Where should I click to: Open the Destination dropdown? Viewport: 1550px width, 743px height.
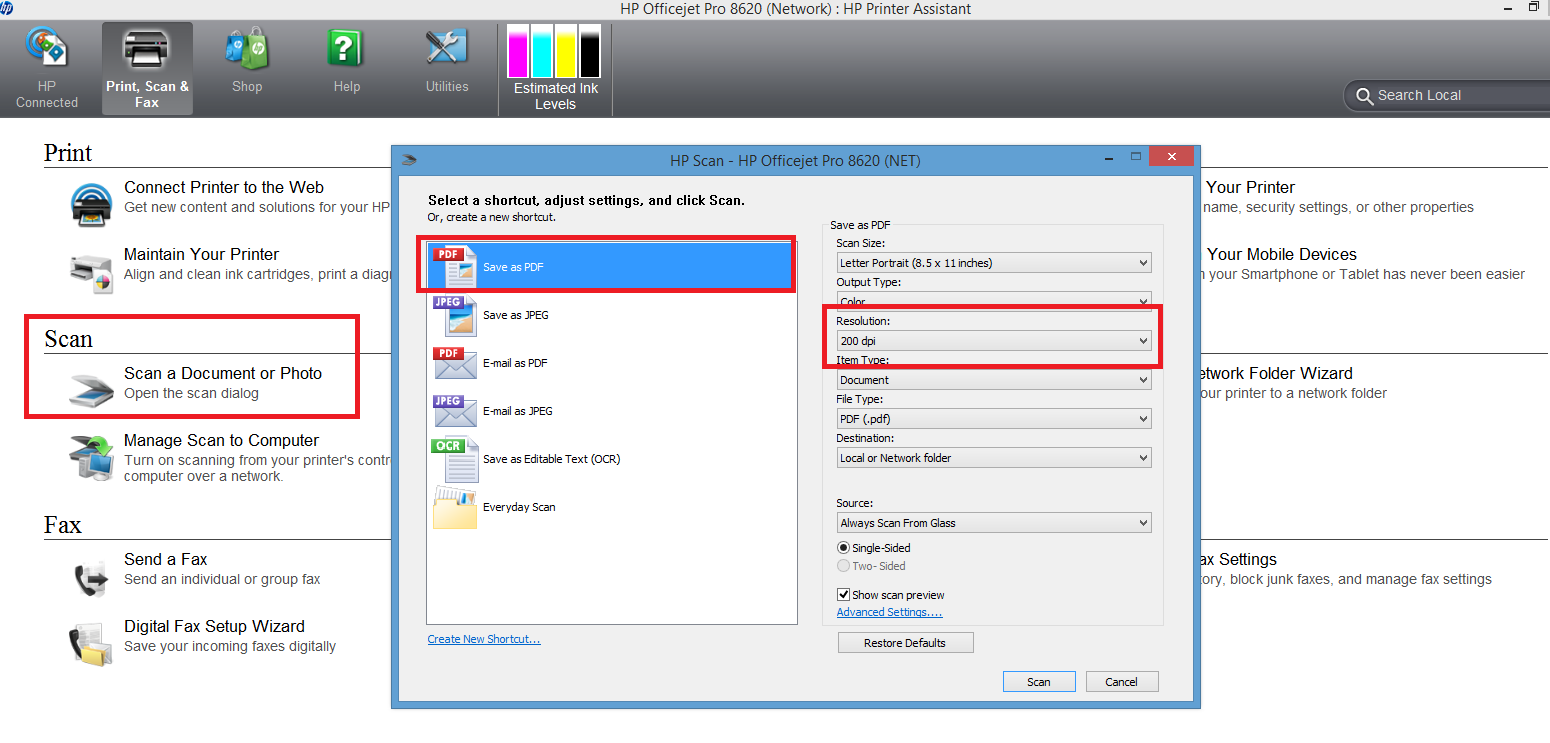click(994, 458)
